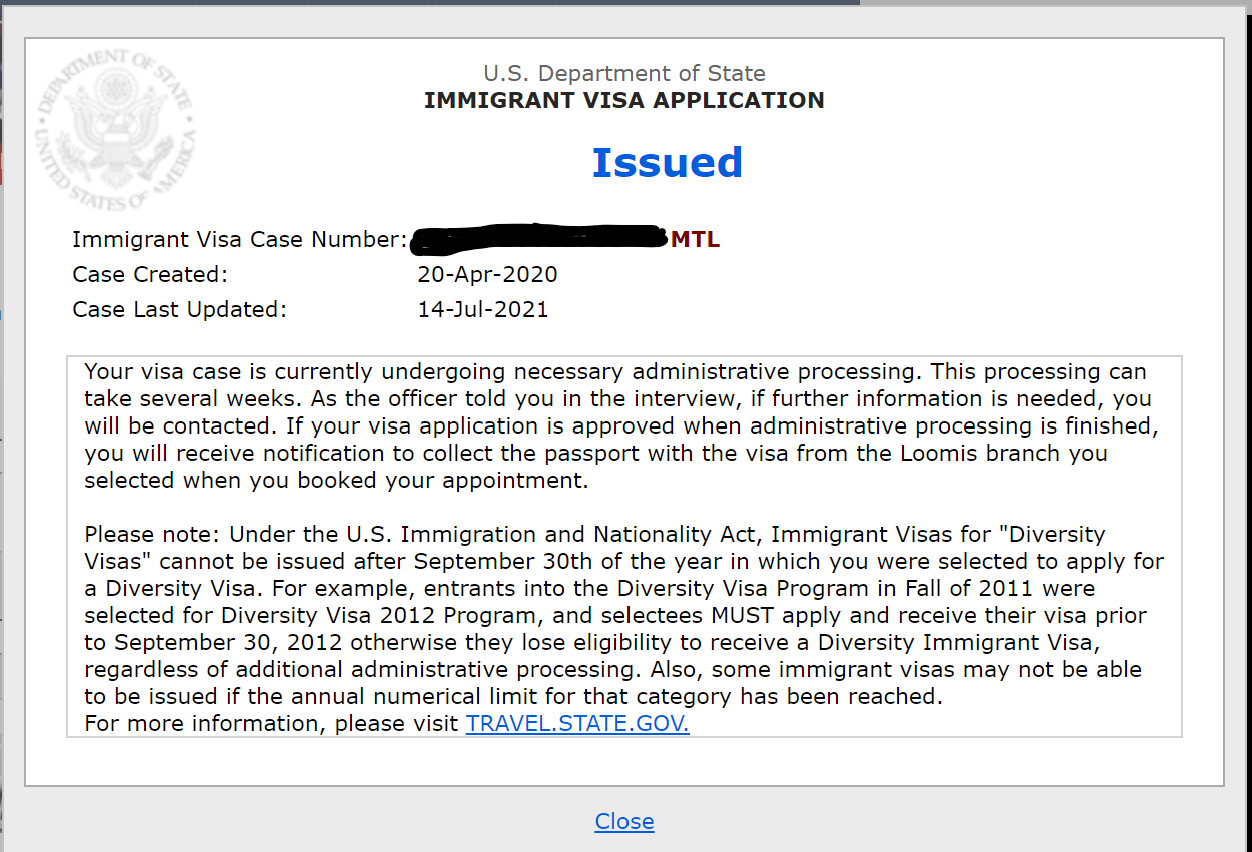Viewport: 1252px width, 852px height.
Task: Click the Case Created date 20-Apr-2020
Action: pos(487,274)
